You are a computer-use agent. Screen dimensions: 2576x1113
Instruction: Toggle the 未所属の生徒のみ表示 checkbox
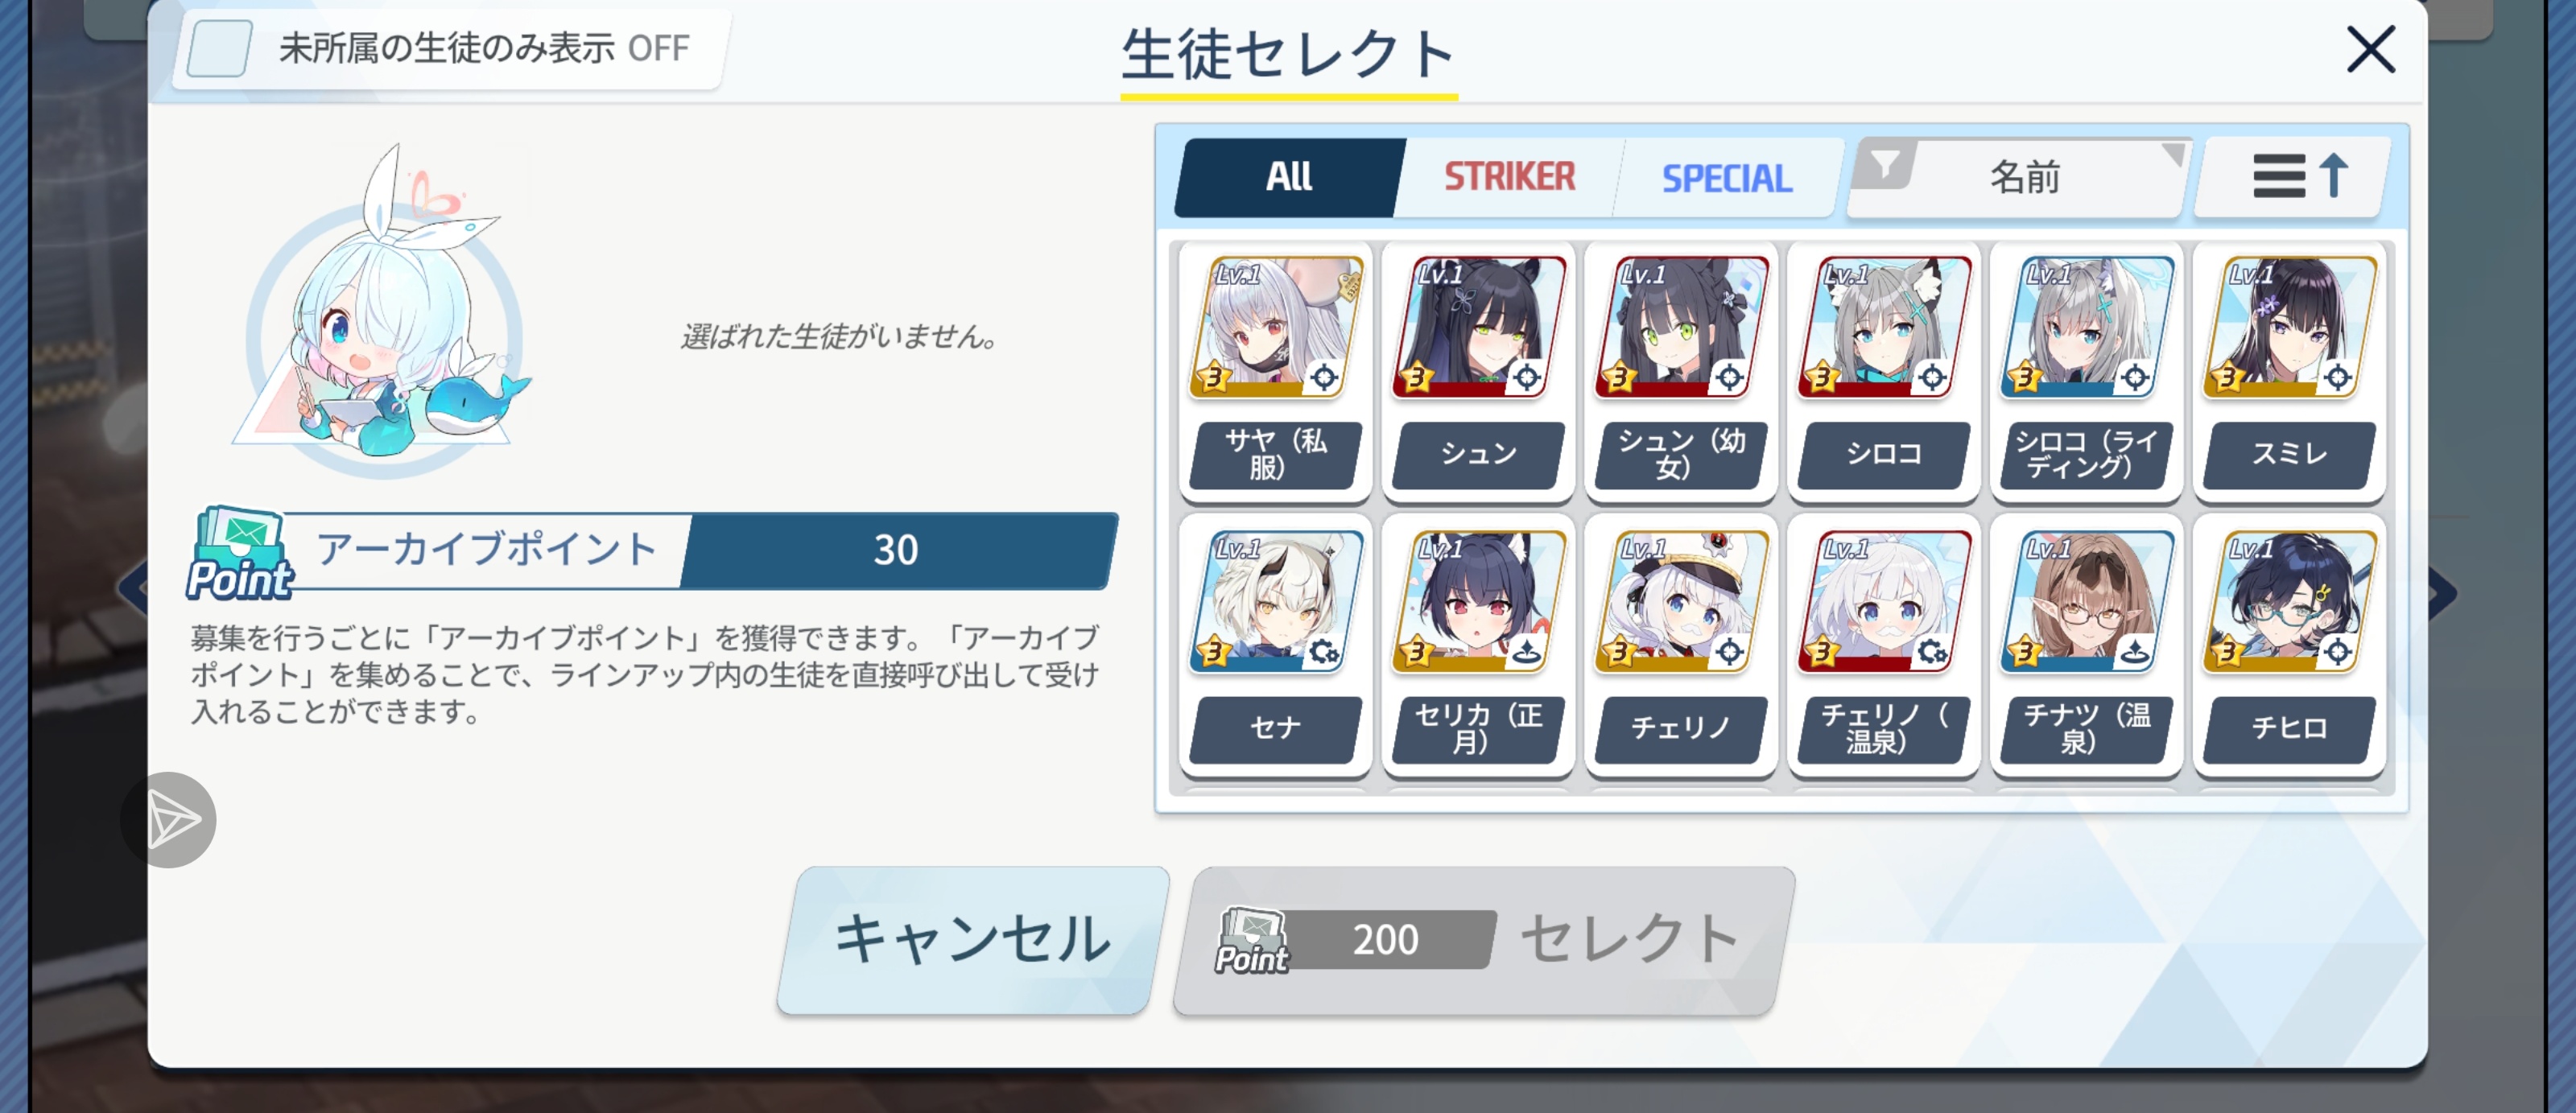(219, 48)
